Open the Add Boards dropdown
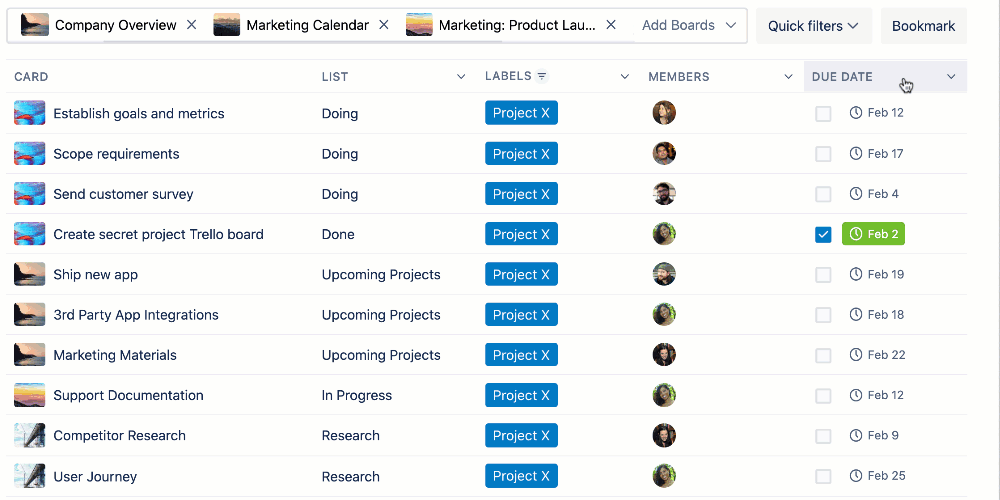The height and width of the screenshot is (500, 1000). [x=690, y=25]
